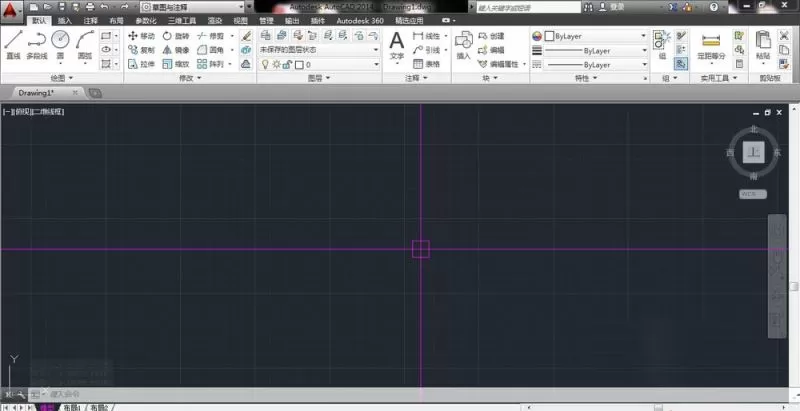Expand the Annotation (注释) panel

click(416, 78)
